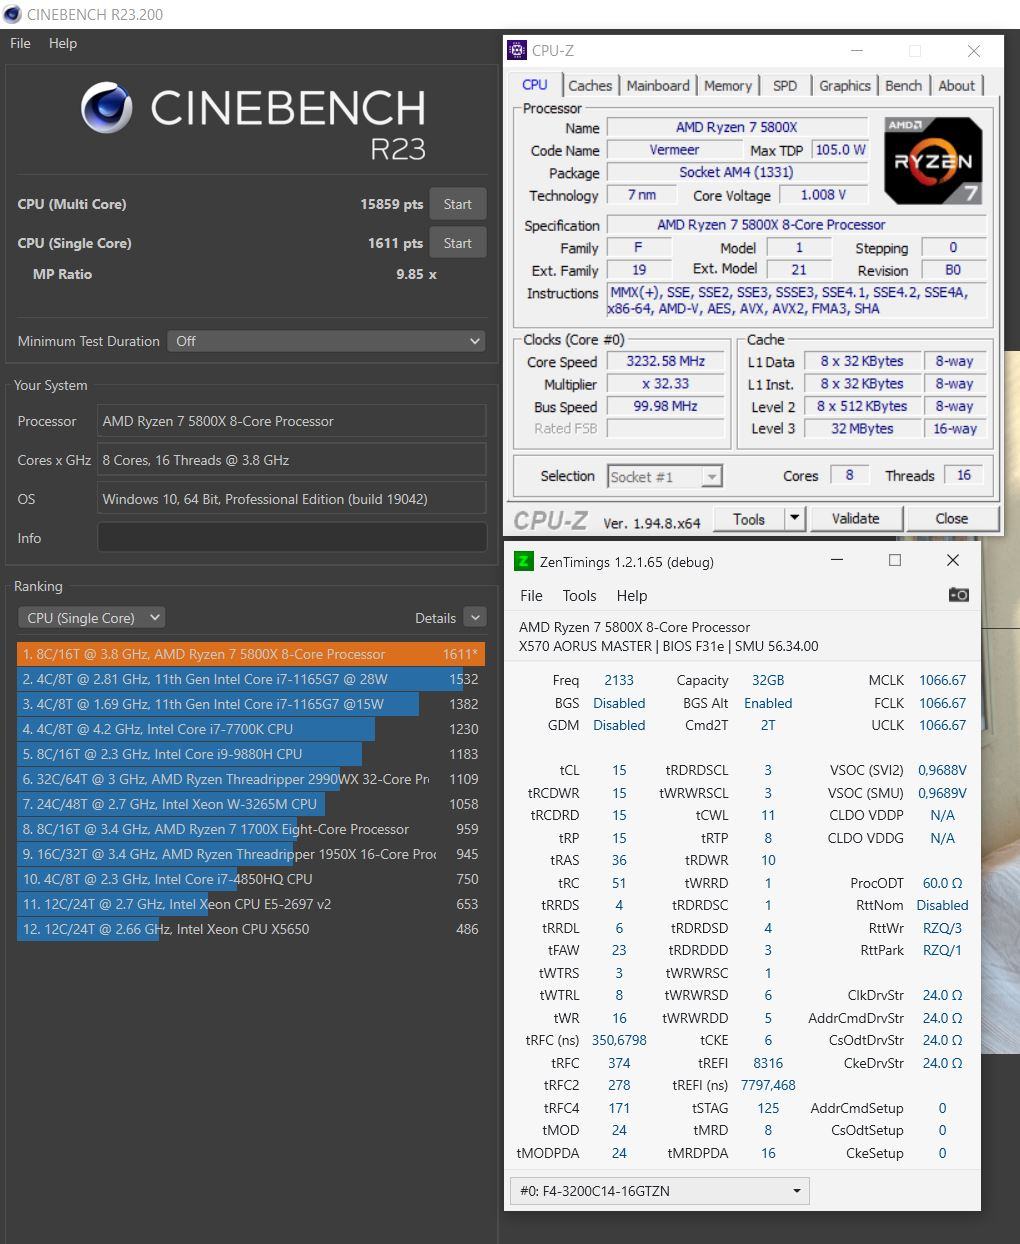Open Cinebench File menu
Viewport: 1020px width, 1244px height.
pos(20,43)
